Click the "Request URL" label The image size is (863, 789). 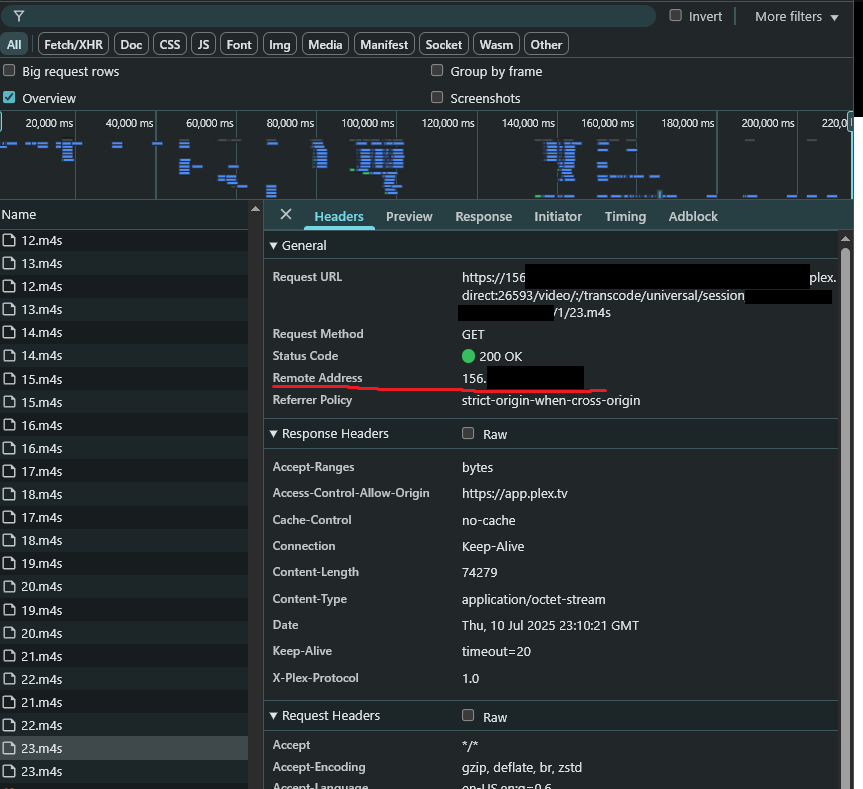(x=307, y=277)
